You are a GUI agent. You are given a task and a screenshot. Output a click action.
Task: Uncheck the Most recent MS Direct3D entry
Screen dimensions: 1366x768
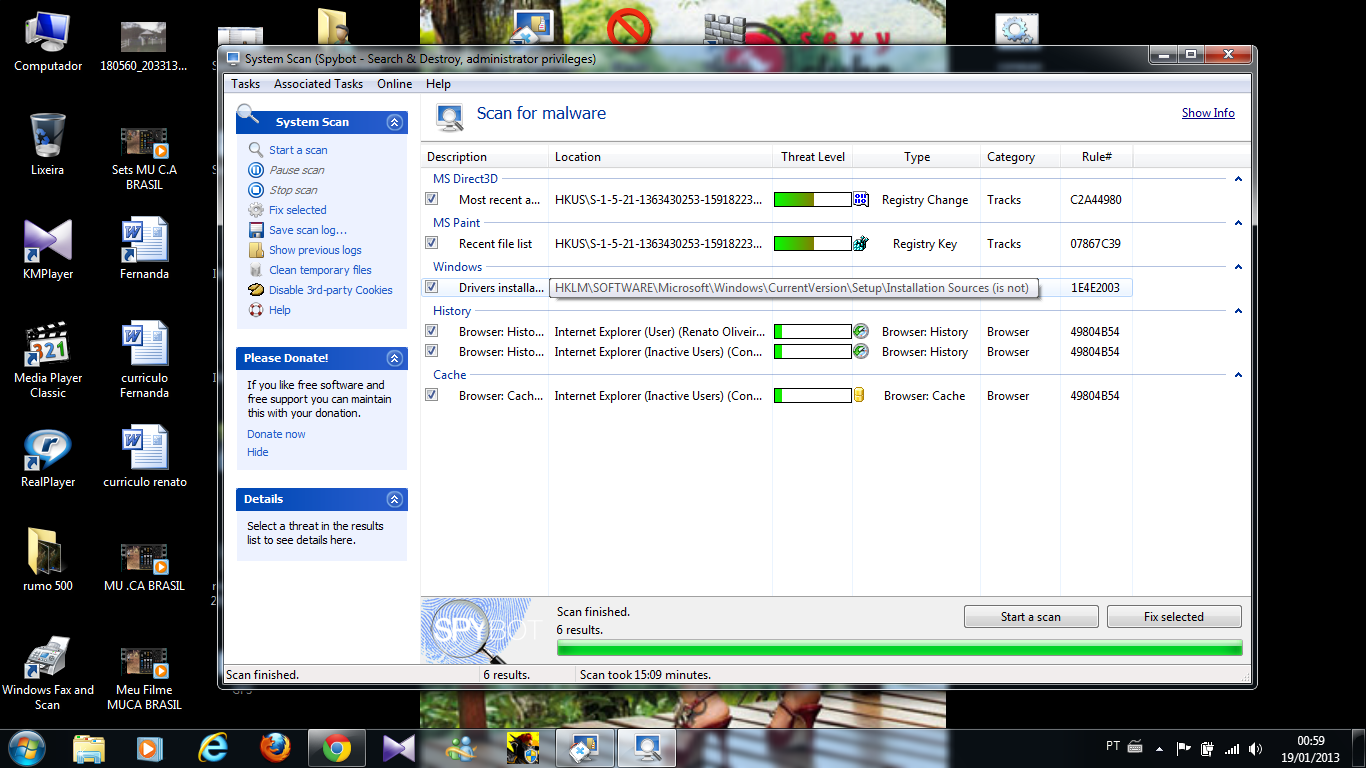(432, 200)
